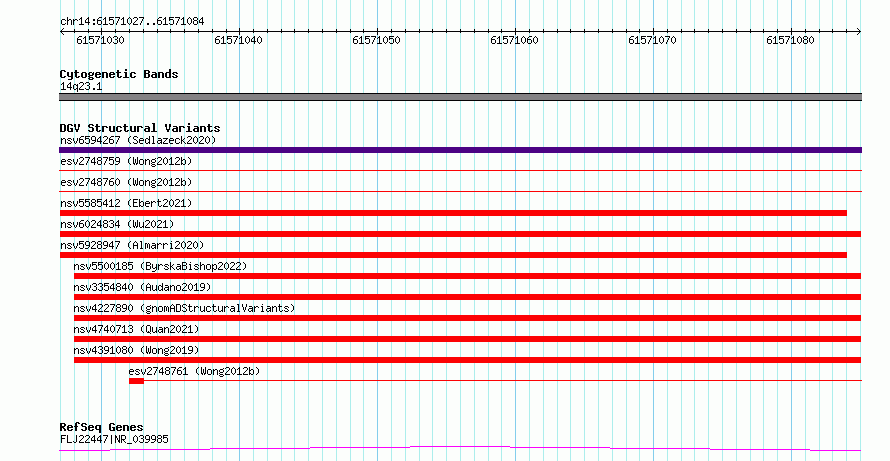Viewport: 890px width, 461px height.
Task: Open nsv3354840 (Audano2019) variant label
Action: 142,287
